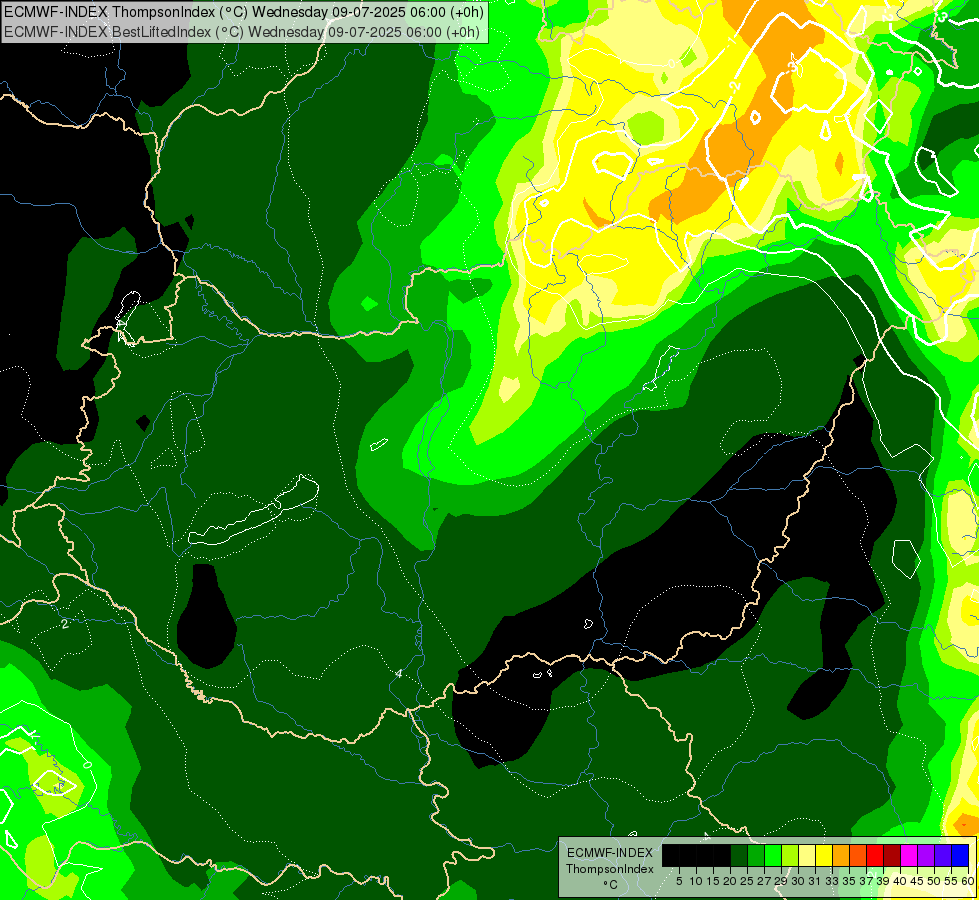The width and height of the screenshot is (979, 900).
Task: Click the legend's ECMWF-INDEX label
Action: [610, 853]
